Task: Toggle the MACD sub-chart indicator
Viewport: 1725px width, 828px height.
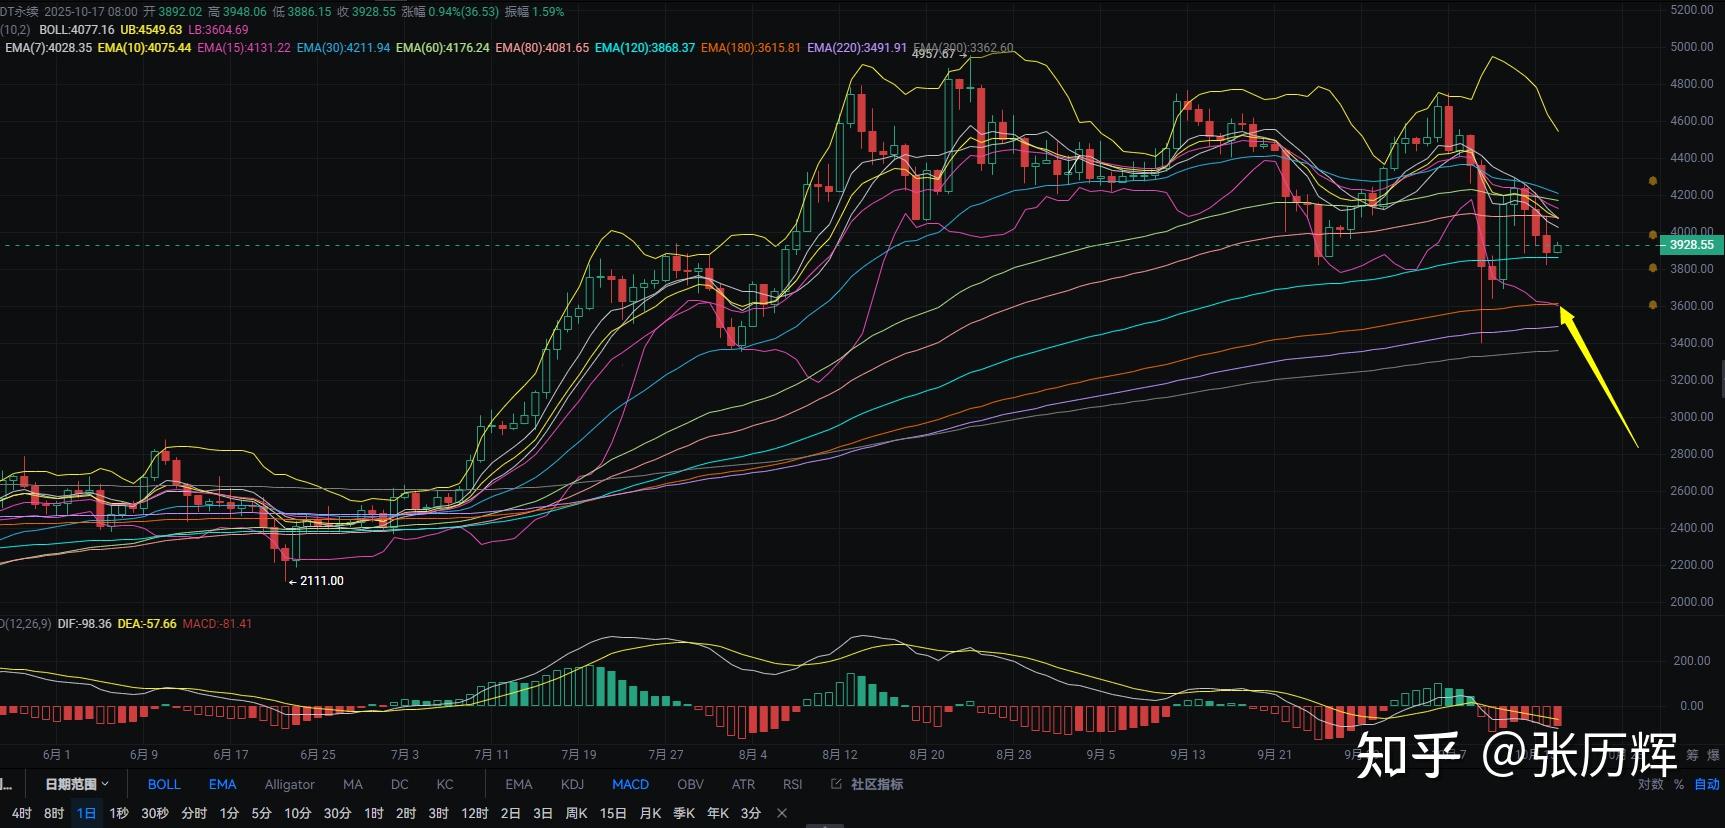Action: (630, 784)
